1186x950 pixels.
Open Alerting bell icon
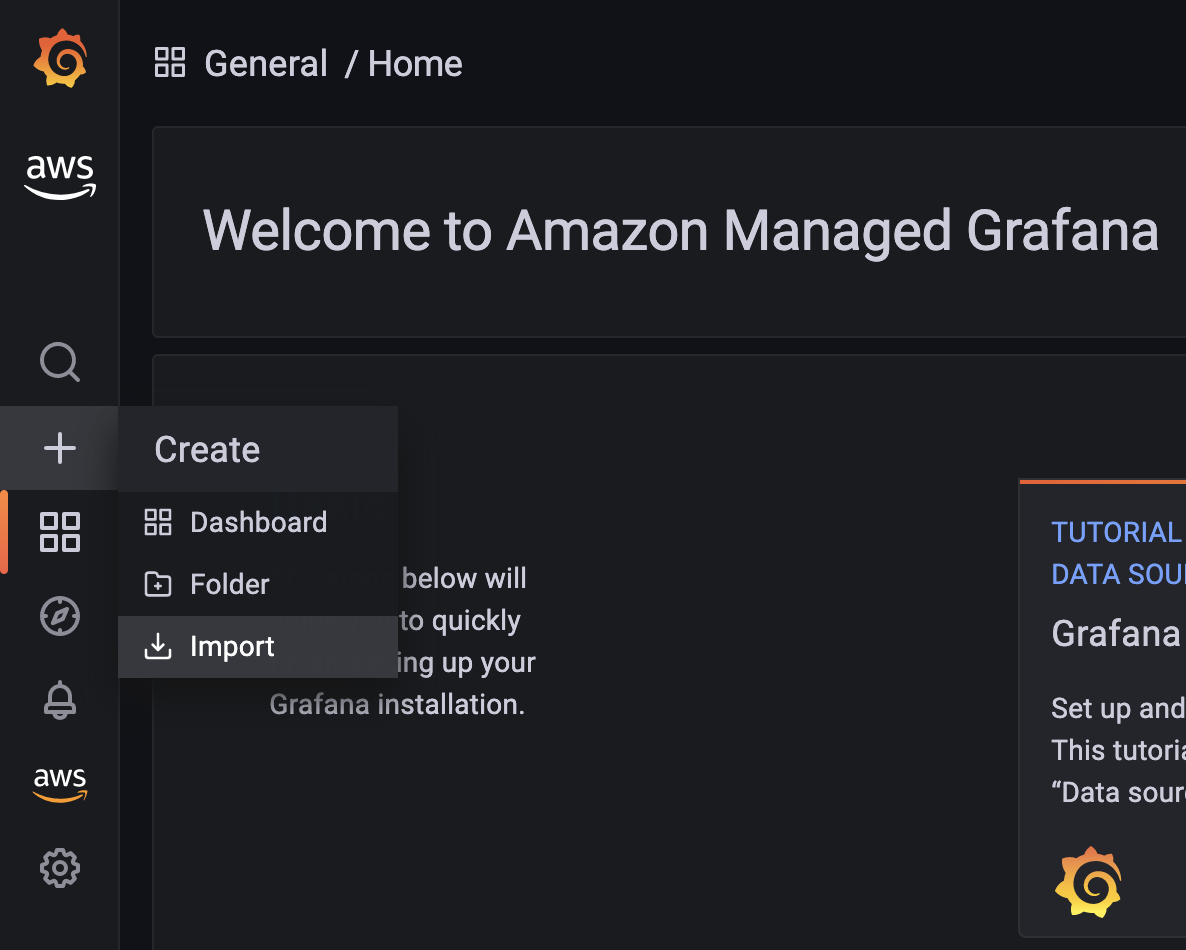60,700
